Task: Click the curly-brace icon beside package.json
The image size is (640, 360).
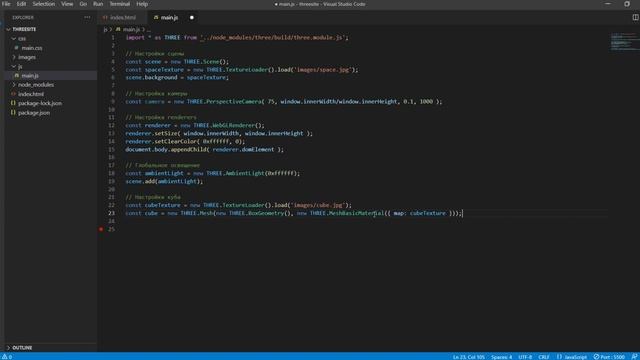Action: coord(13,113)
